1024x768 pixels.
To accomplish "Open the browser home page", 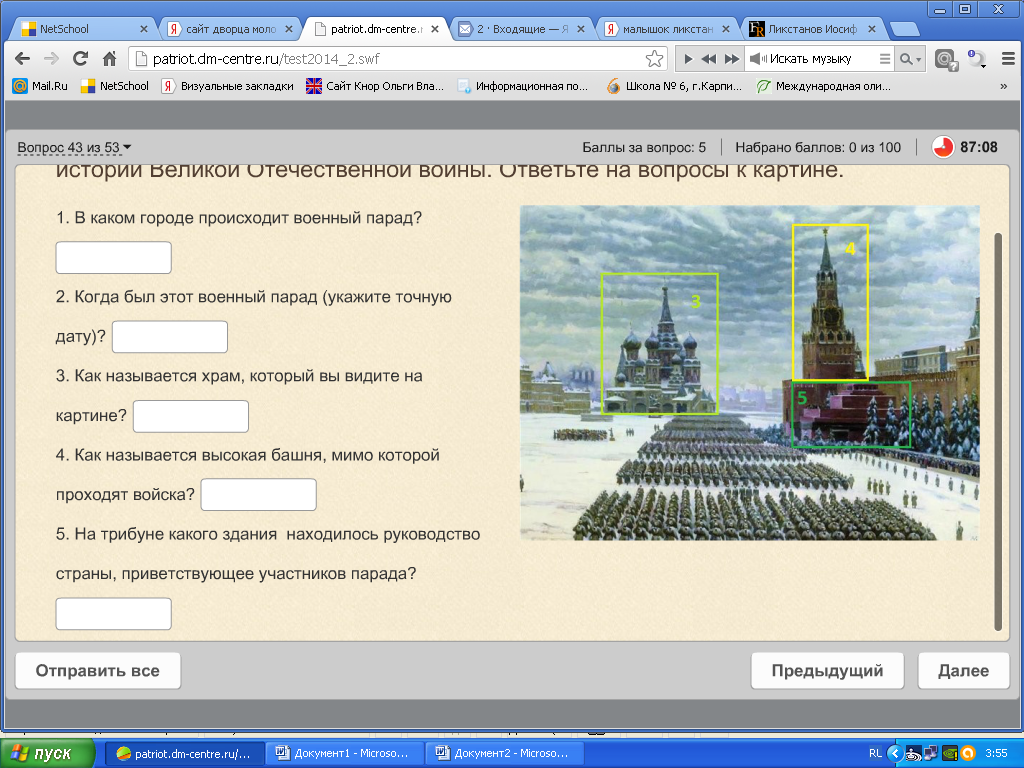I will point(110,59).
